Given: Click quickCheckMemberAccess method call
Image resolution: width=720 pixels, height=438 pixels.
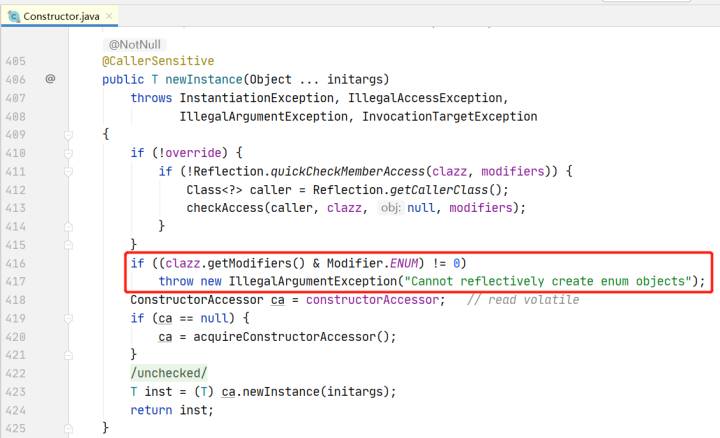Looking at the screenshot, I should pos(348,171).
